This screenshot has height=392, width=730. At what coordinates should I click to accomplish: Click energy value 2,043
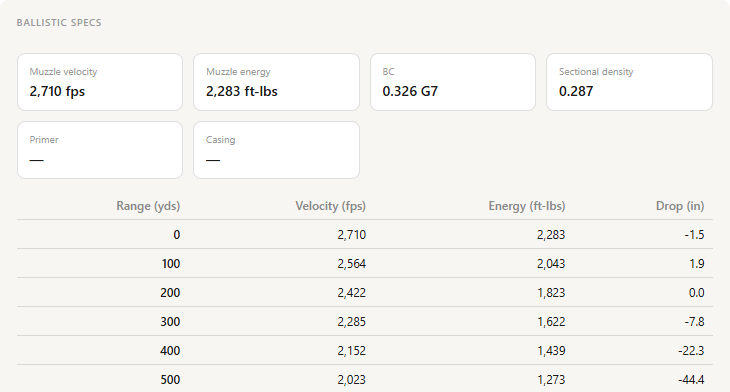(551, 264)
